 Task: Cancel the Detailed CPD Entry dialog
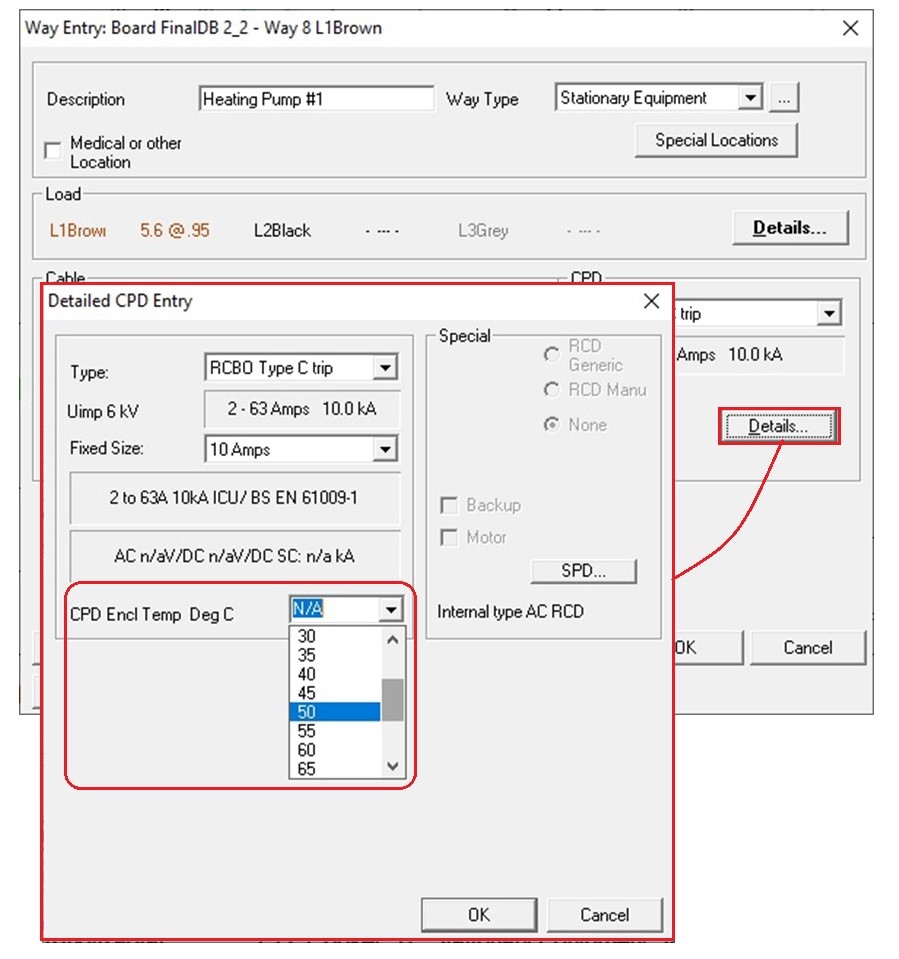click(604, 915)
